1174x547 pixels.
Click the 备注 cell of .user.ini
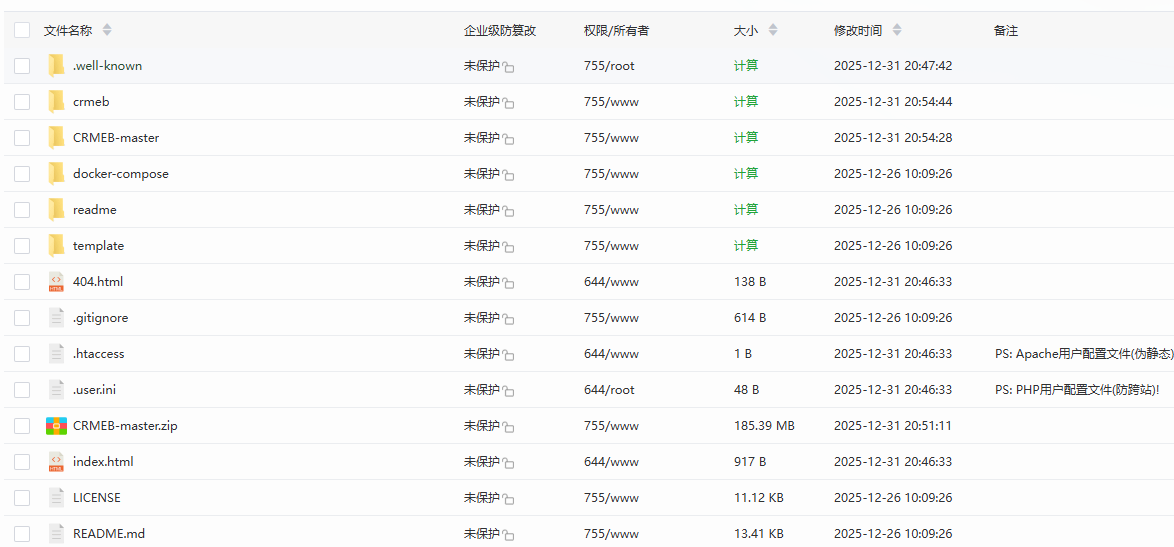[x=1076, y=390]
